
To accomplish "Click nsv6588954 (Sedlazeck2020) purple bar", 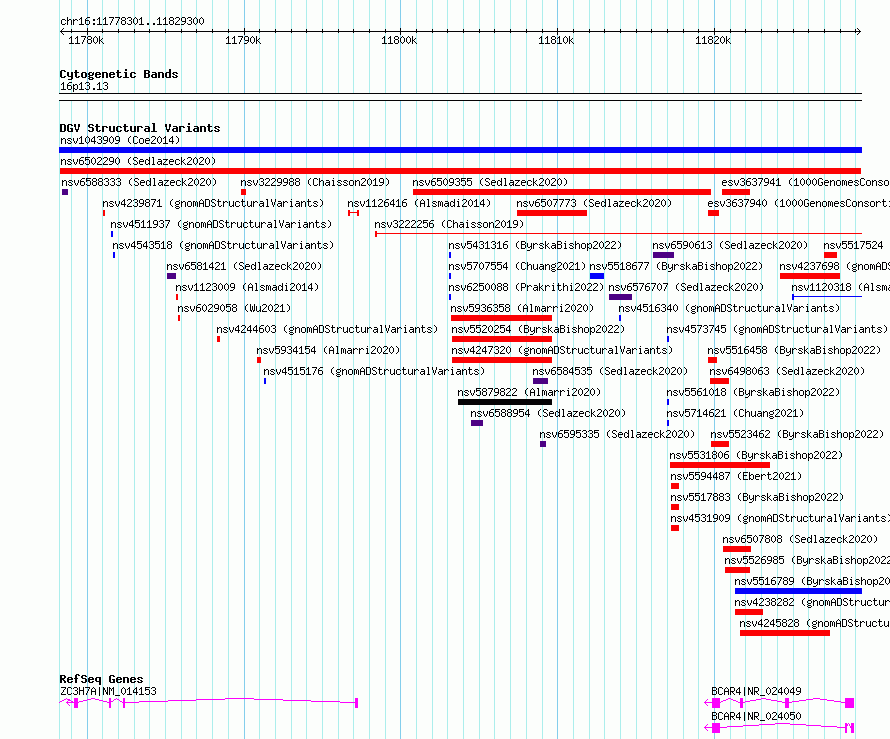I will pos(477,423).
